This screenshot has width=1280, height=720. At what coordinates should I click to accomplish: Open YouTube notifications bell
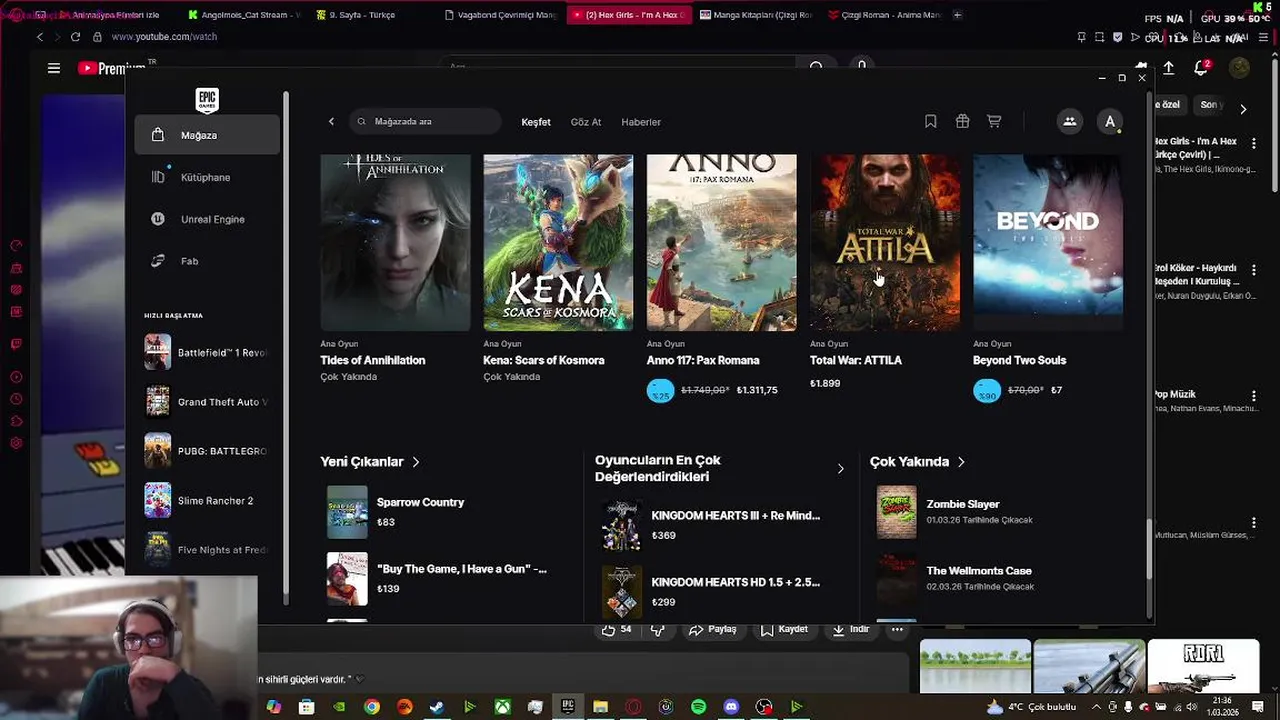(x=1201, y=68)
